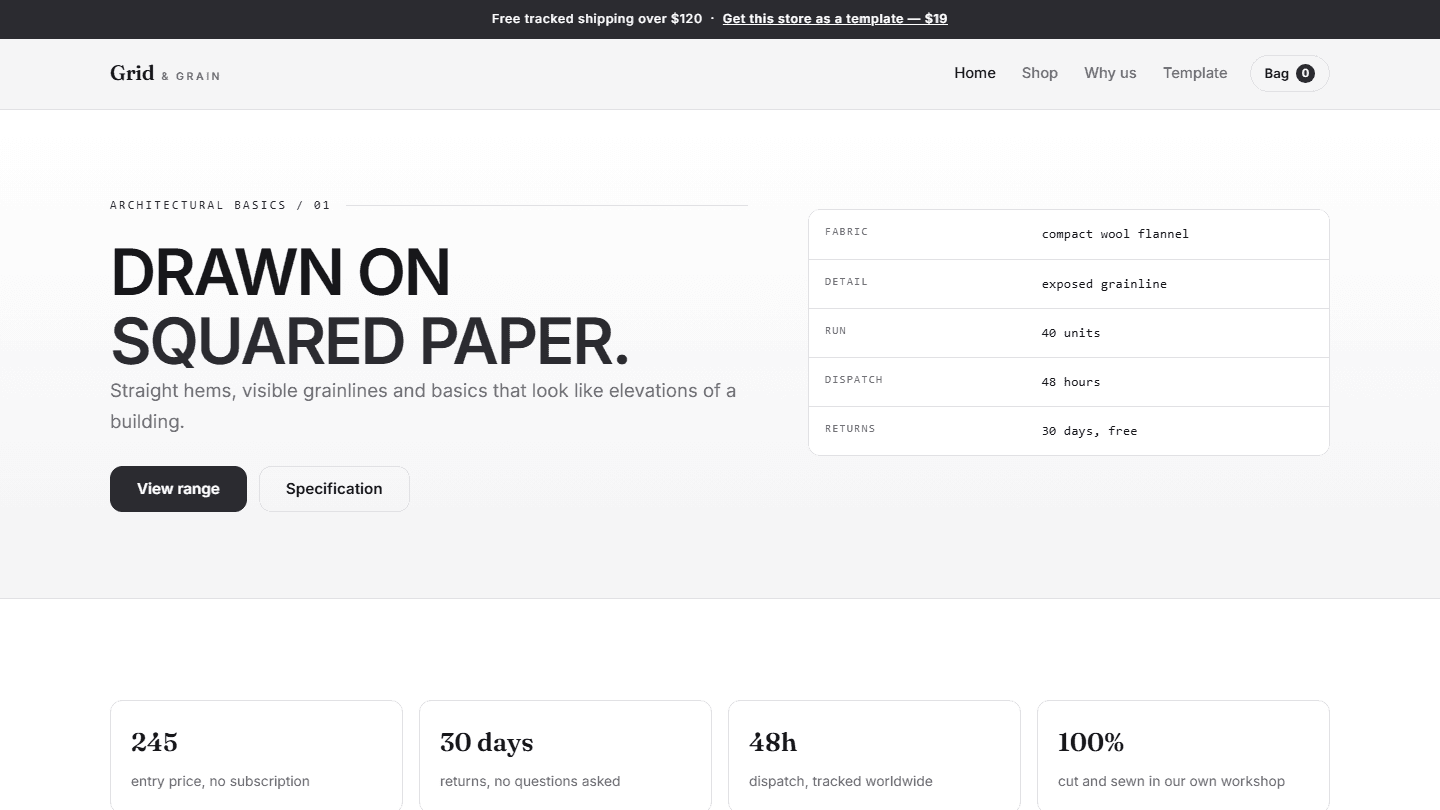This screenshot has height=810, width=1440.
Task: Click the '245' stat figure
Action: pos(154,742)
